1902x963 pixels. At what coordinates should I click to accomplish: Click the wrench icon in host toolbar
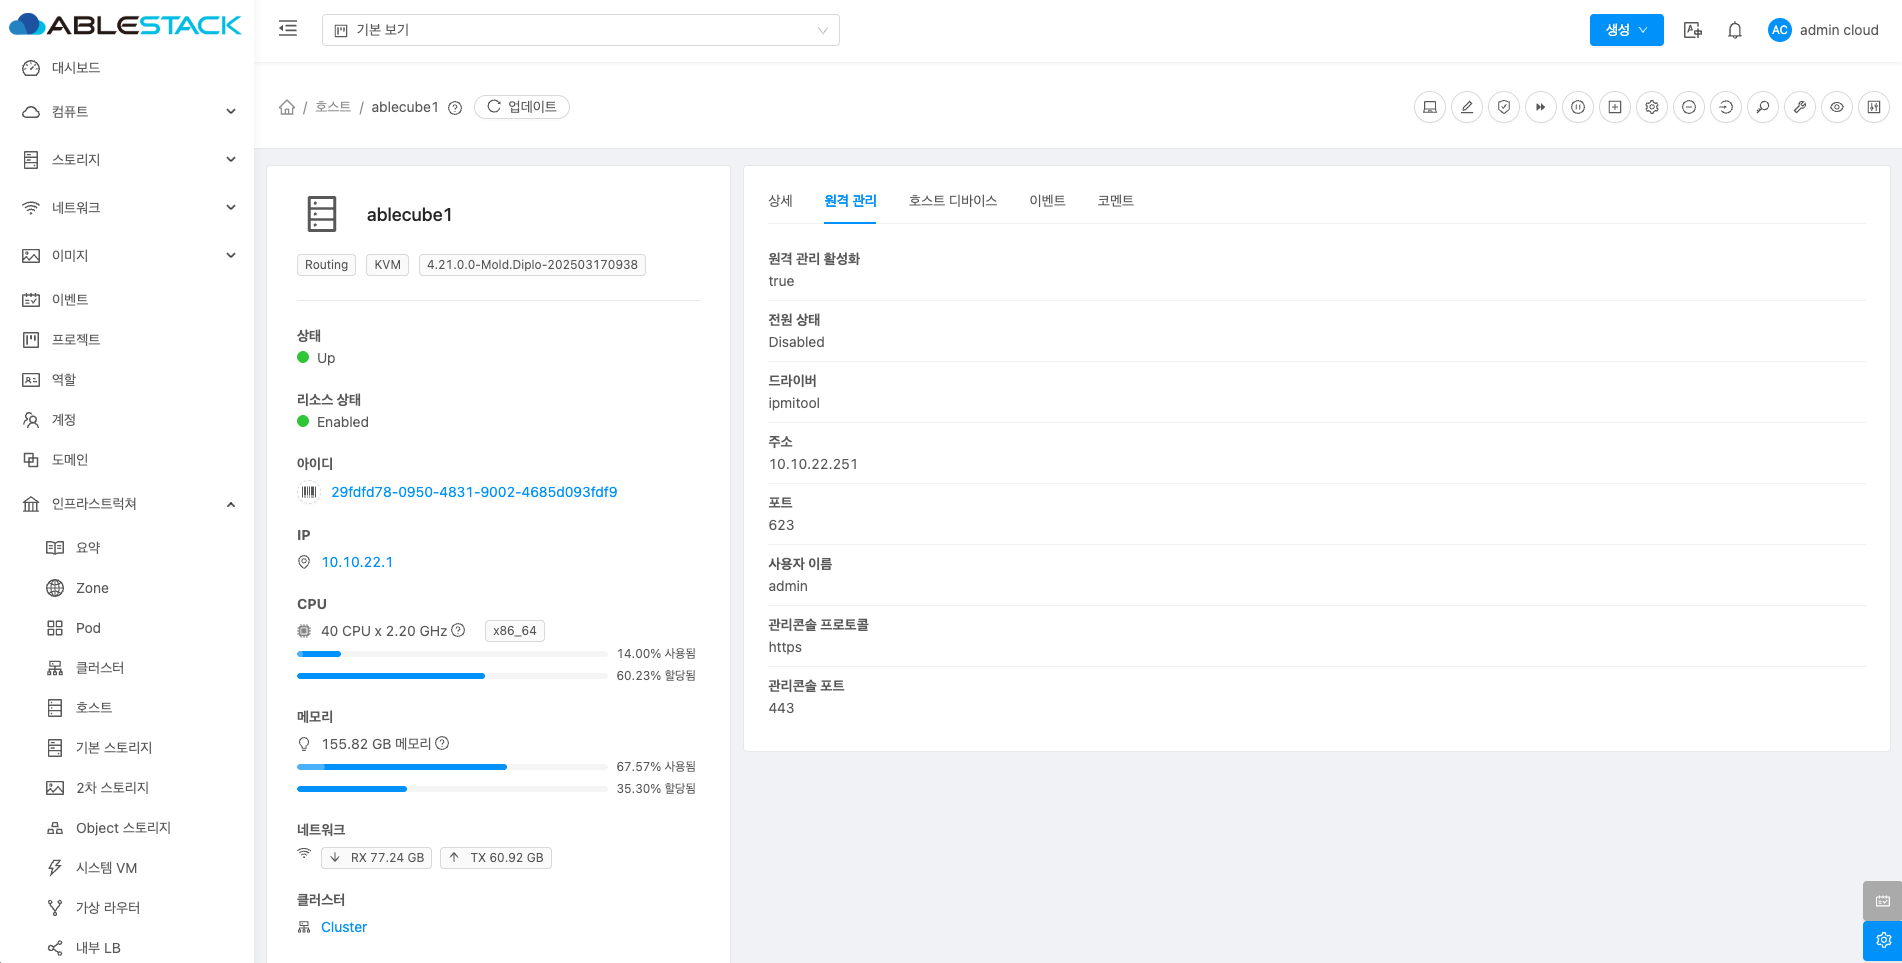(x=1800, y=107)
